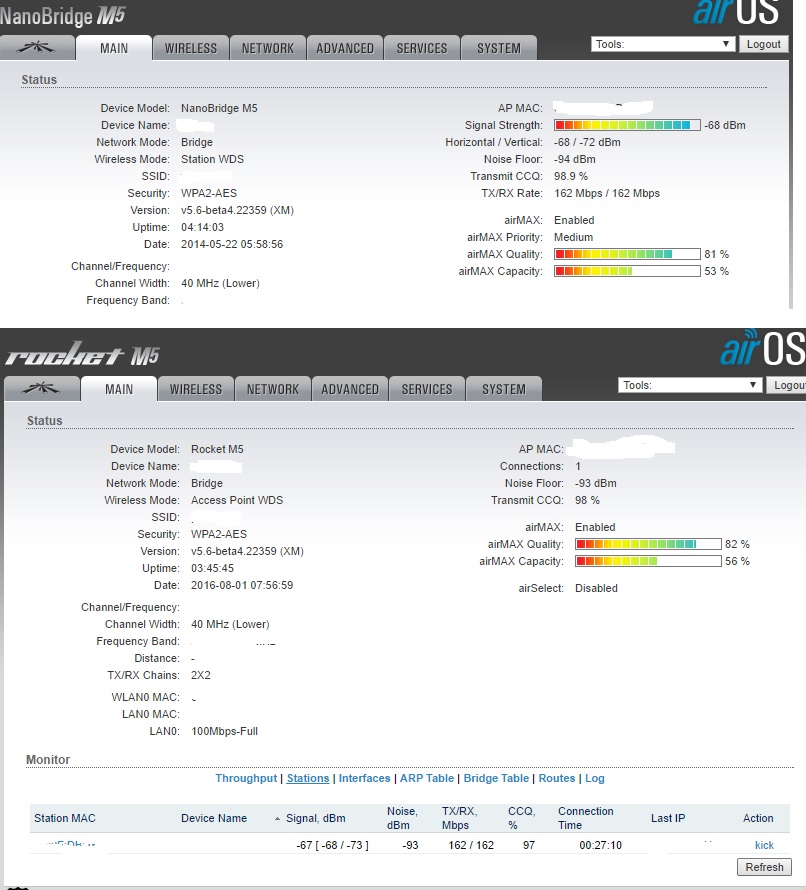Open the Routes monitor link
The width and height of the screenshot is (806, 890).
[x=557, y=778]
